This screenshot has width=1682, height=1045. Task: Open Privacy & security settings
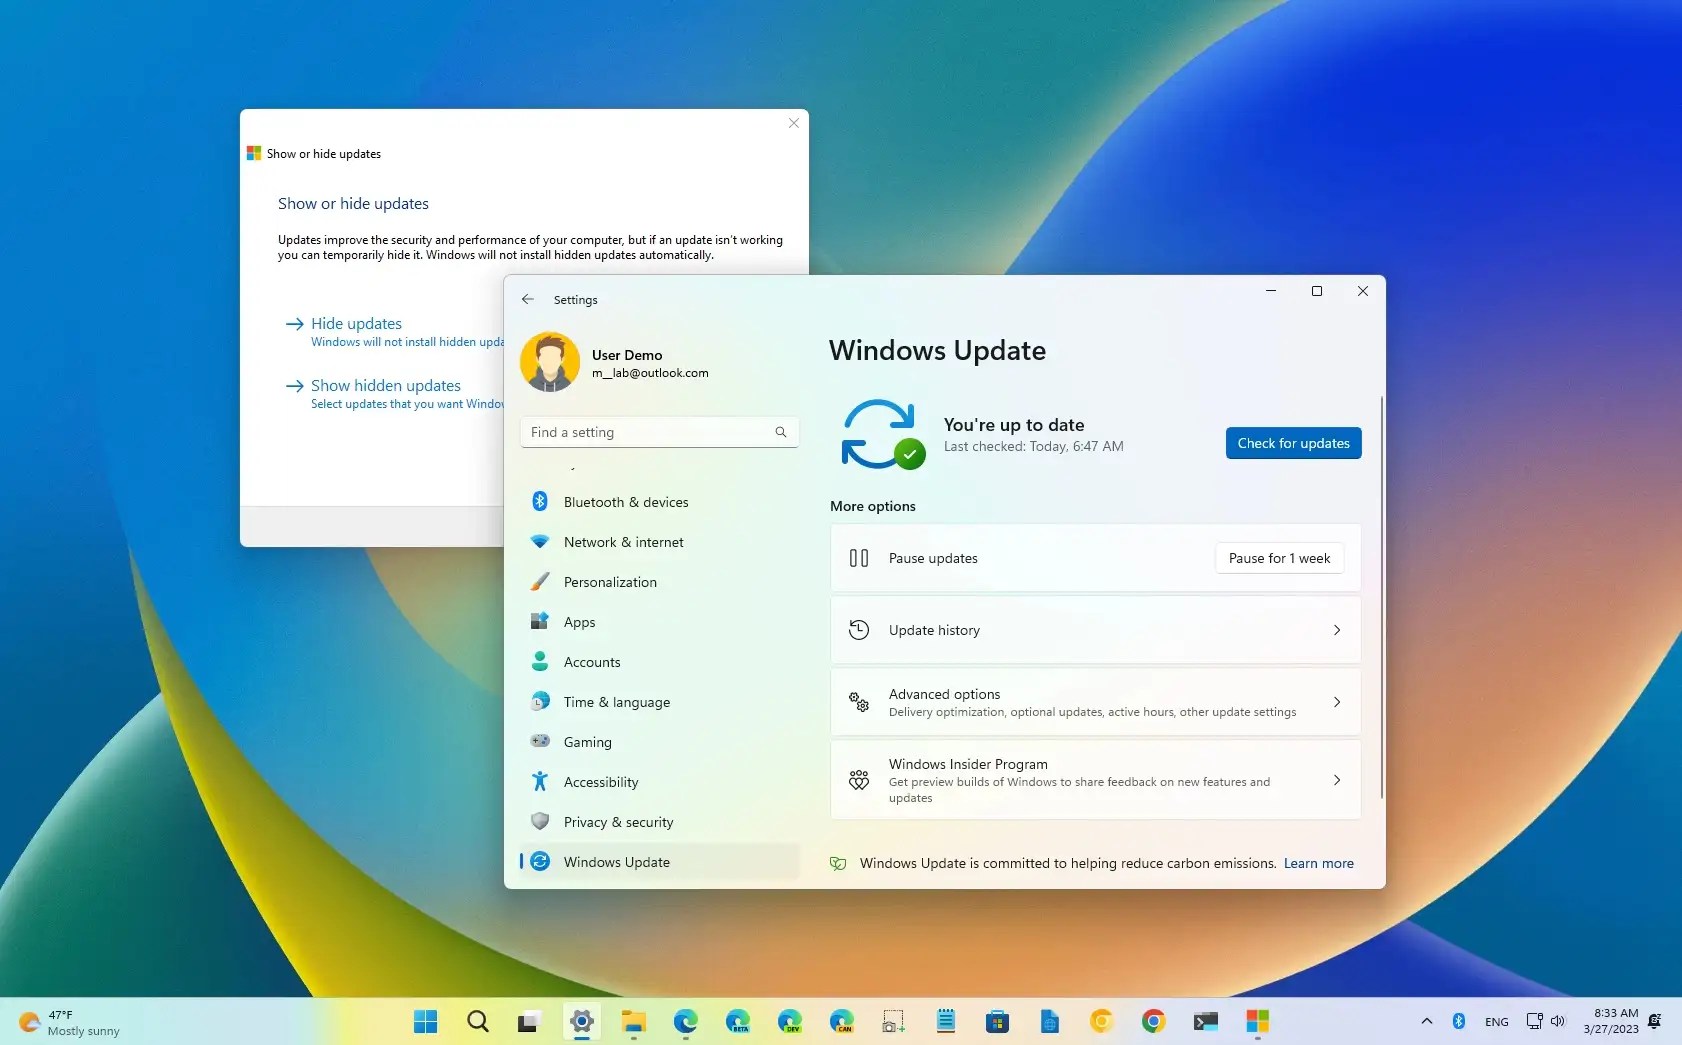pos(617,822)
